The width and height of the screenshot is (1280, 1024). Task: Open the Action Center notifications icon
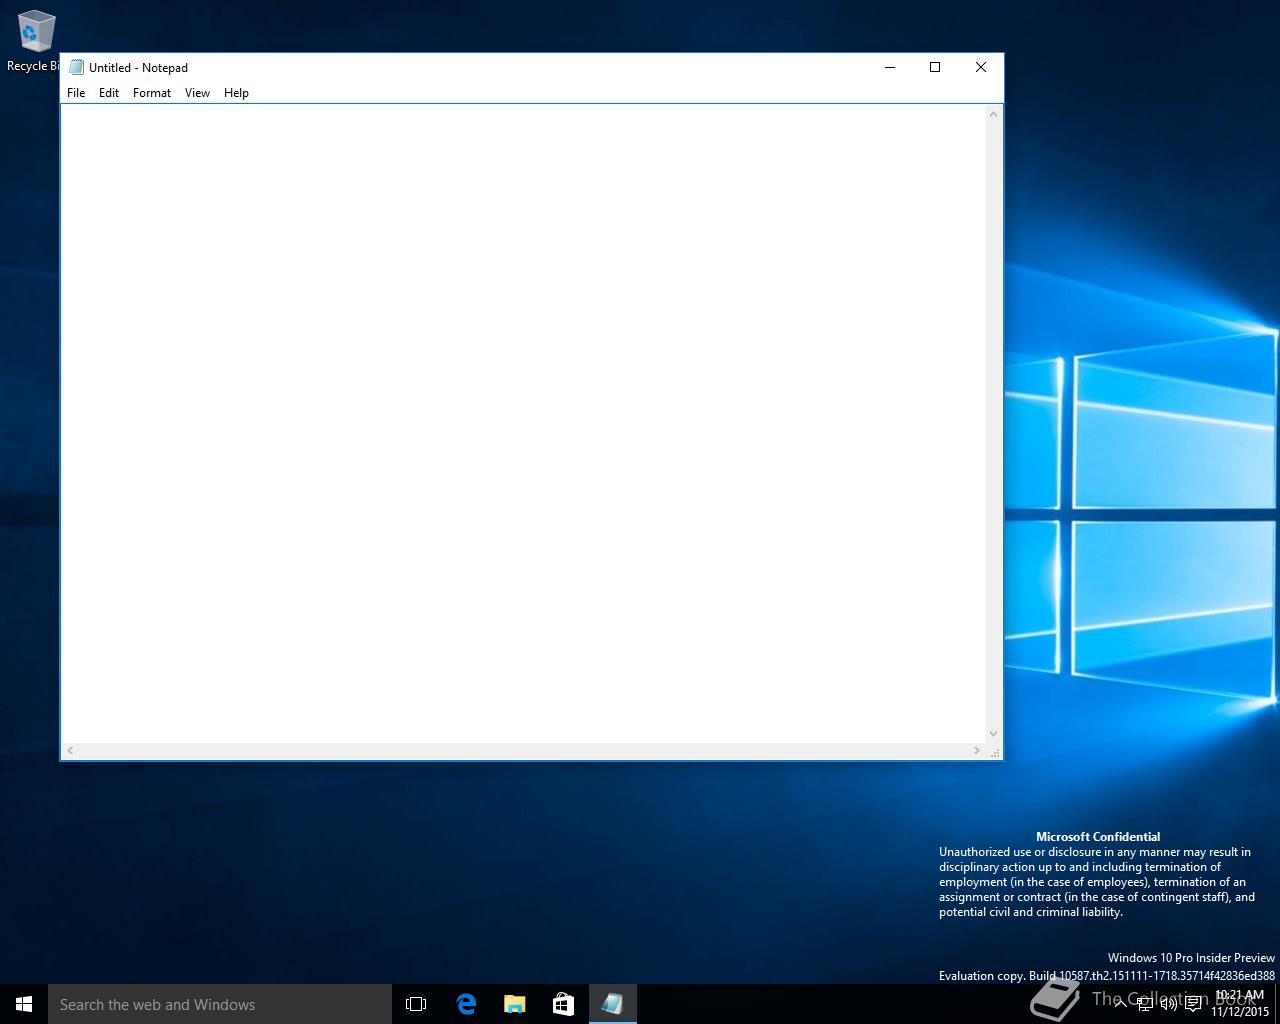coord(1193,1004)
